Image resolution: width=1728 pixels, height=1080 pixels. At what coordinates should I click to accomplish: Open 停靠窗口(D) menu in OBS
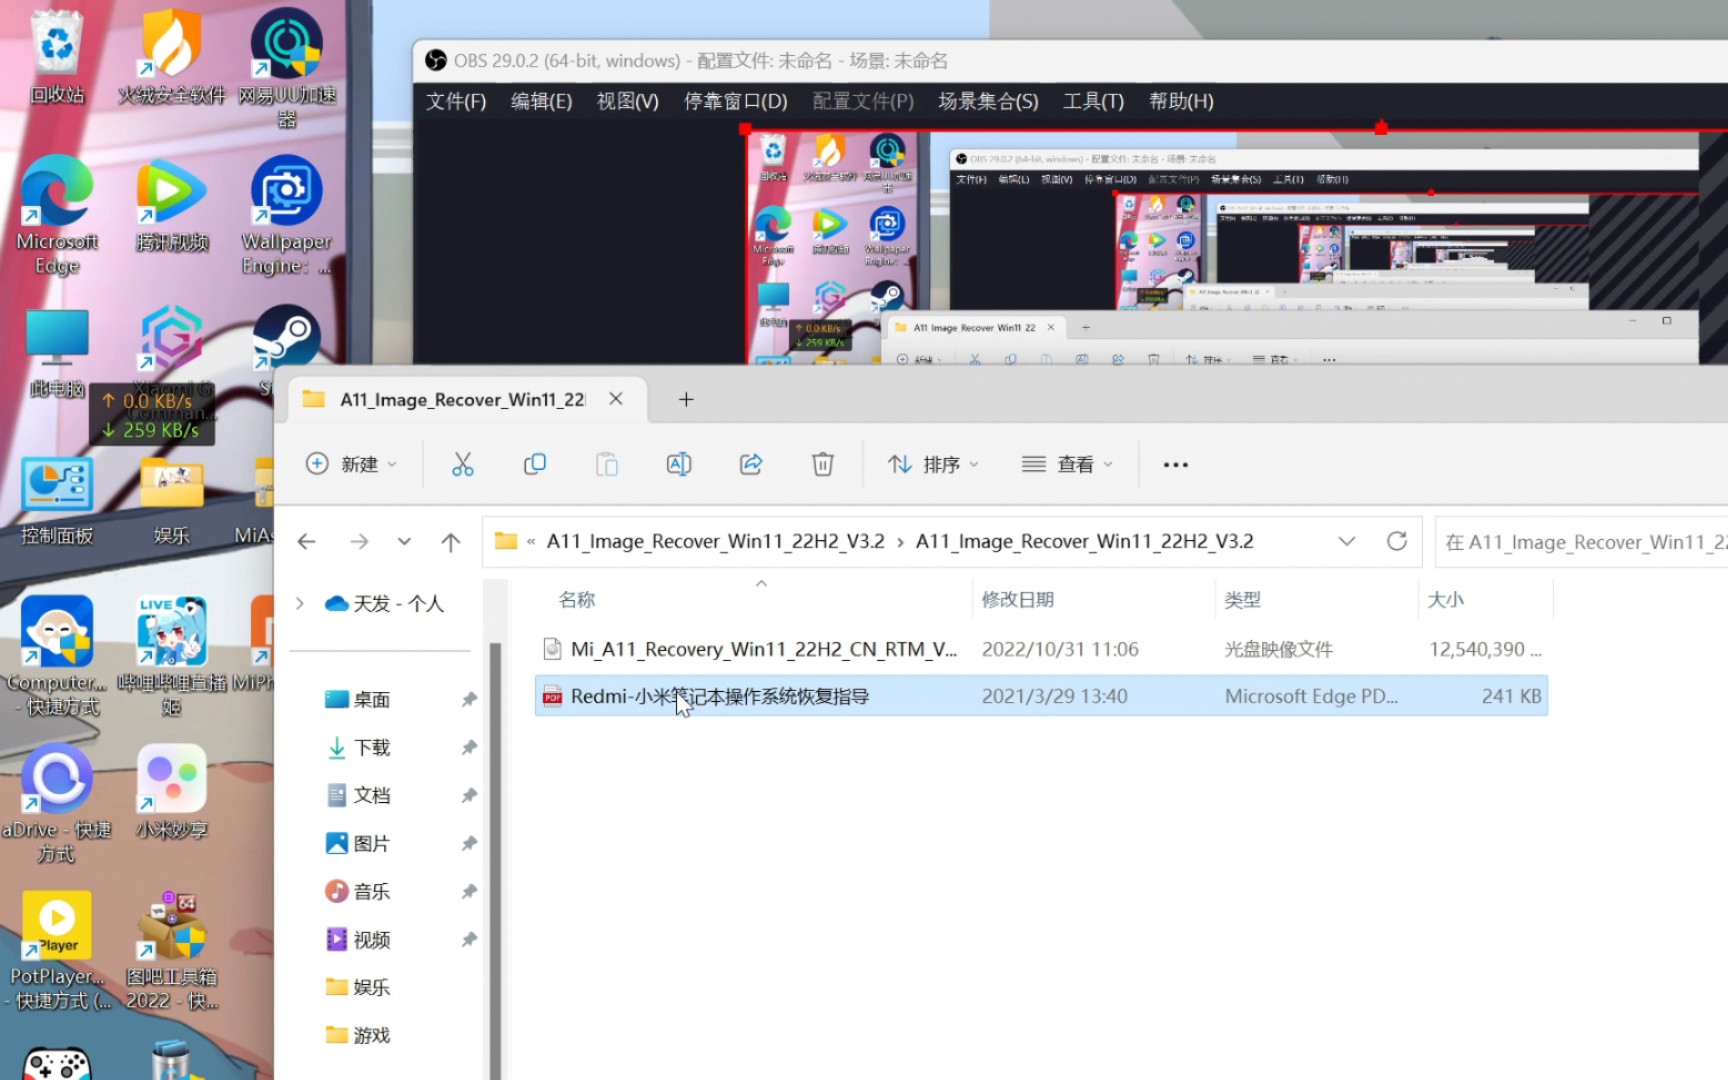click(x=735, y=101)
